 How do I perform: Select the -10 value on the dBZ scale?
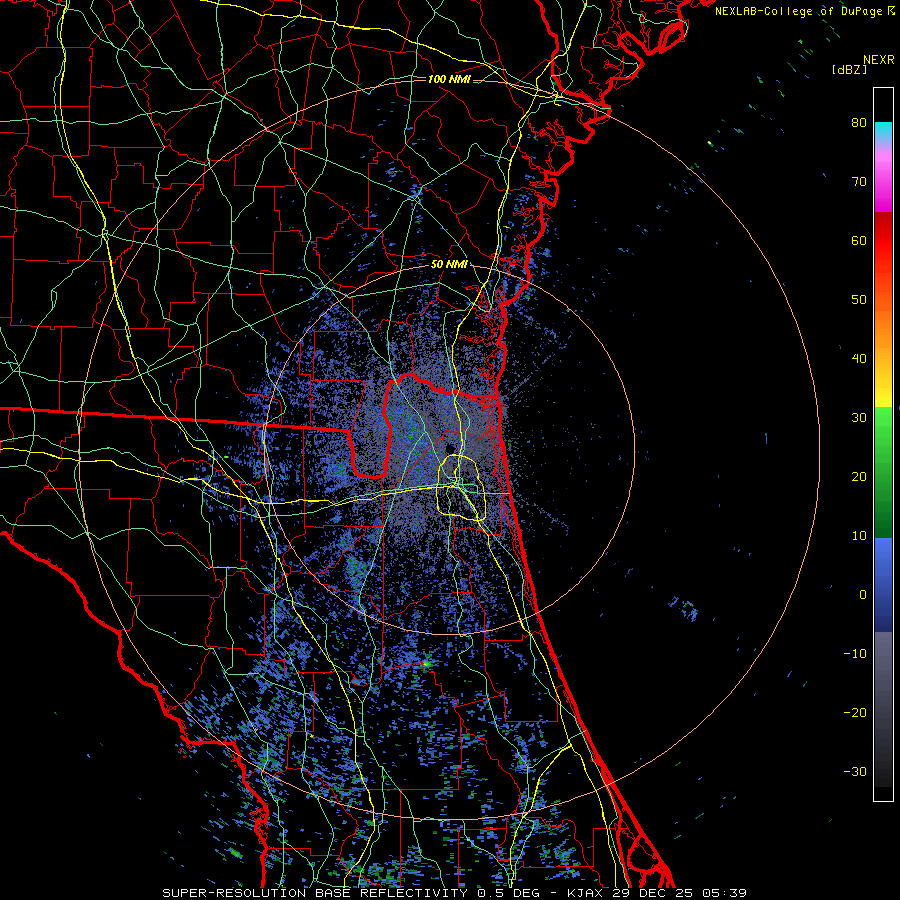tap(855, 654)
